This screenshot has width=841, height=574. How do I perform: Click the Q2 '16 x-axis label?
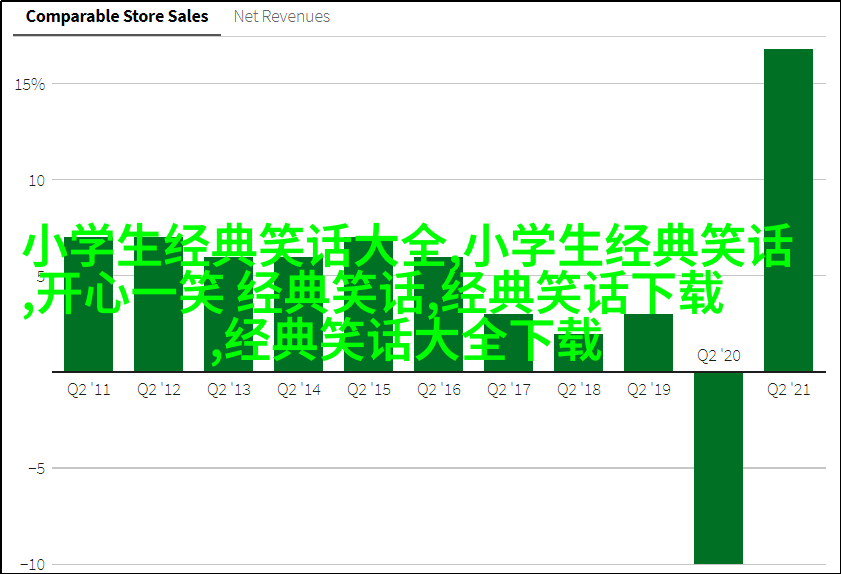tap(439, 390)
